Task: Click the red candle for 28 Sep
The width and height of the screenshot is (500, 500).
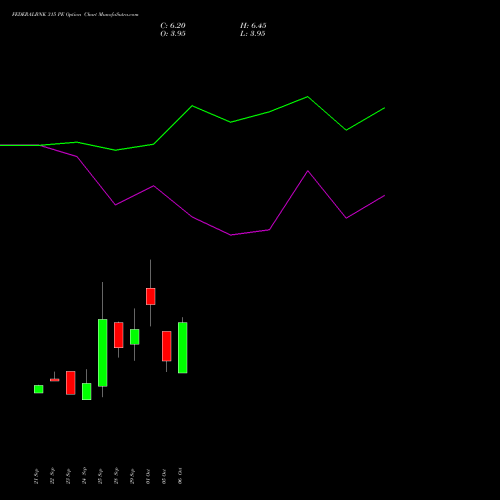Action: coord(119,335)
